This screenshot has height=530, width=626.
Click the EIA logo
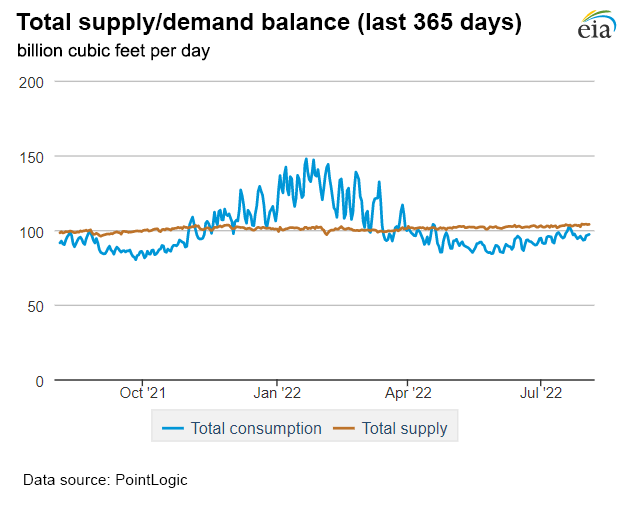tap(596, 24)
